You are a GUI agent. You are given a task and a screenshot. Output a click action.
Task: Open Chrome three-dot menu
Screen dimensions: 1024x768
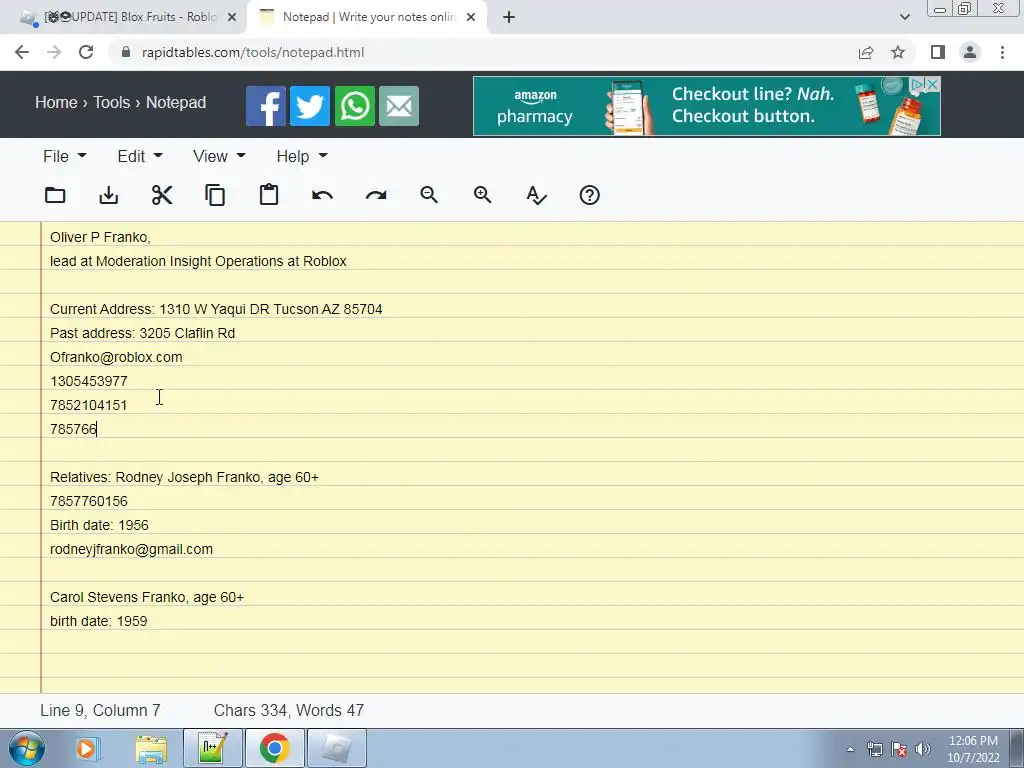(1002, 52)
